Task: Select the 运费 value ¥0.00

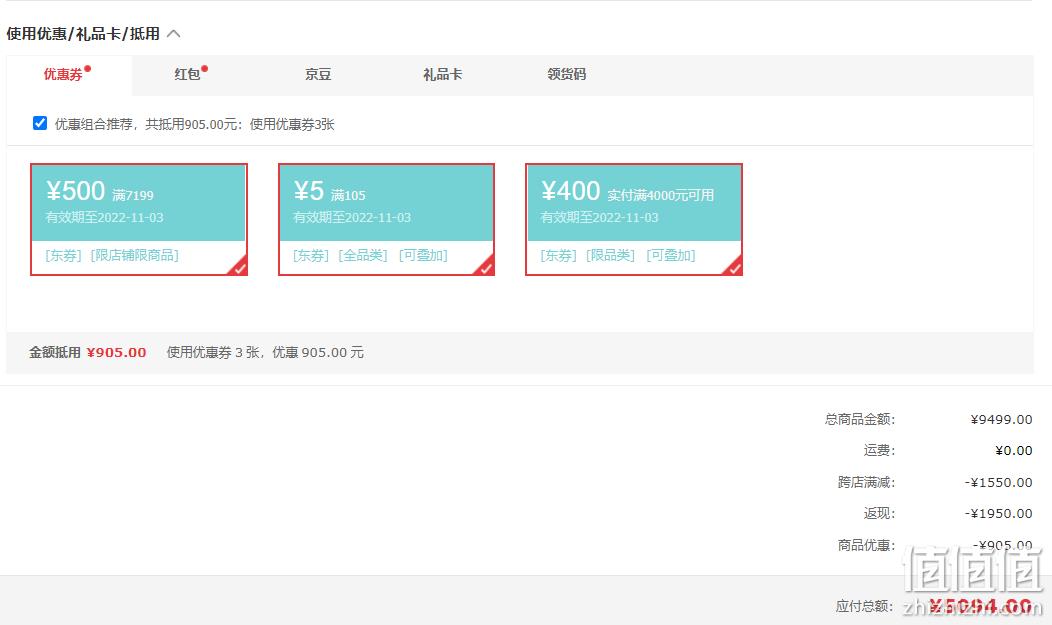Action: coord(1014,451)
